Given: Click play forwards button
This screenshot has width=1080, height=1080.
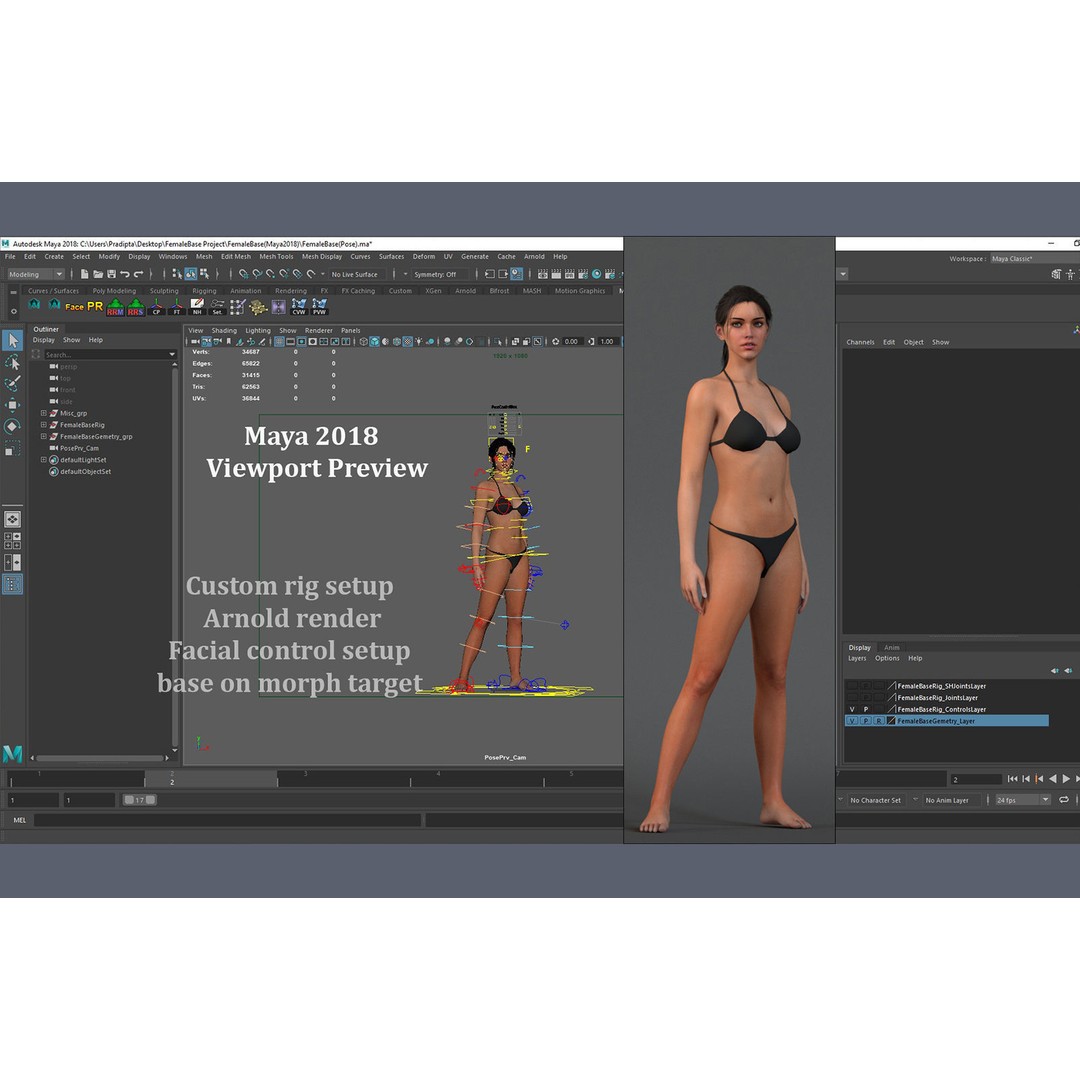Looking at the screenshot, I should tap(1066, 778).
